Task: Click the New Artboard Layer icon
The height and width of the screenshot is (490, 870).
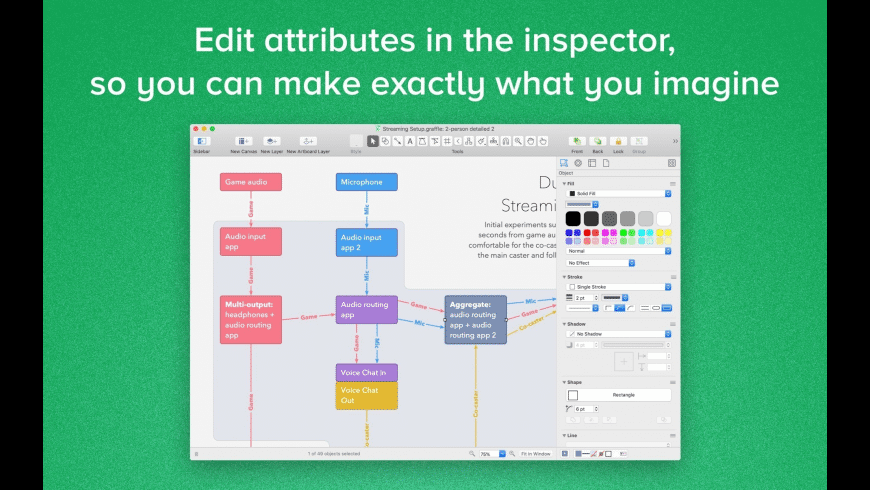Action: click(x=308, y=142)
